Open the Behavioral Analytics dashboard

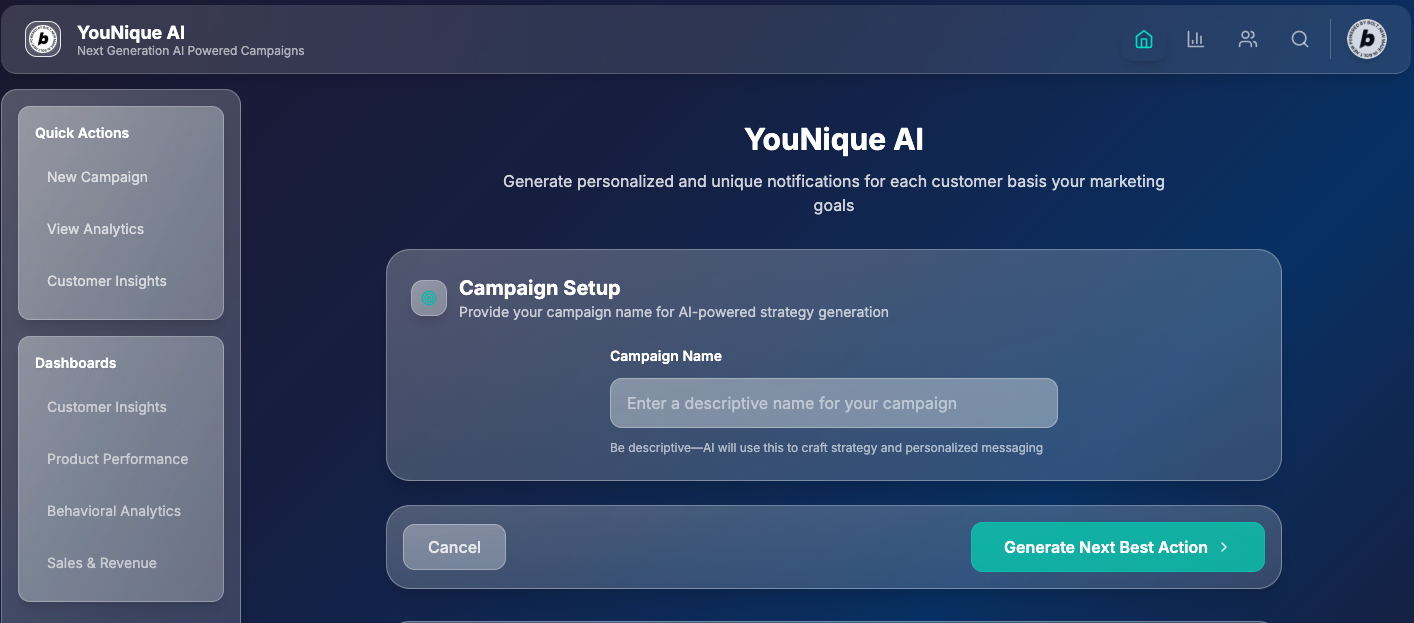pyautogui.click(x=114, y=511)
